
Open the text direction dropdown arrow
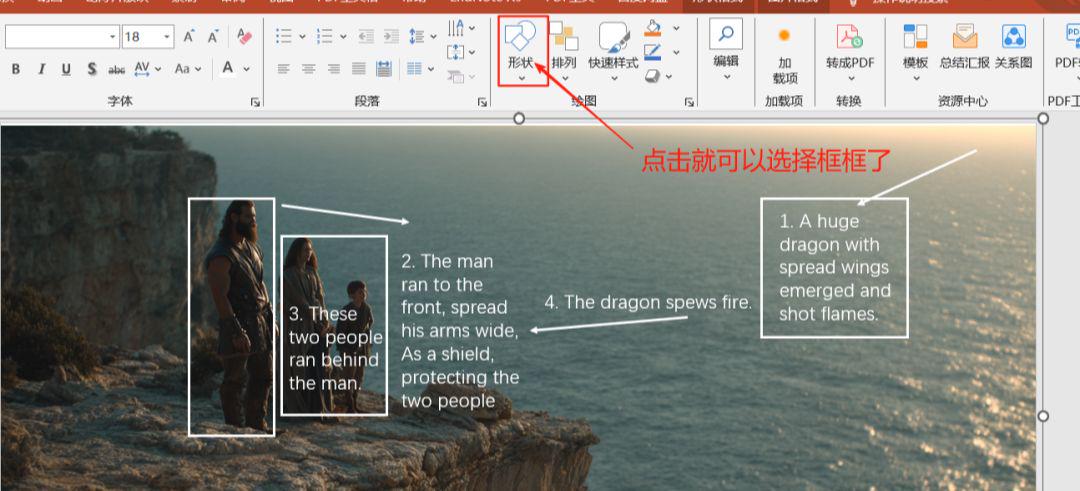pyautogui.click(x=472, y=28)
